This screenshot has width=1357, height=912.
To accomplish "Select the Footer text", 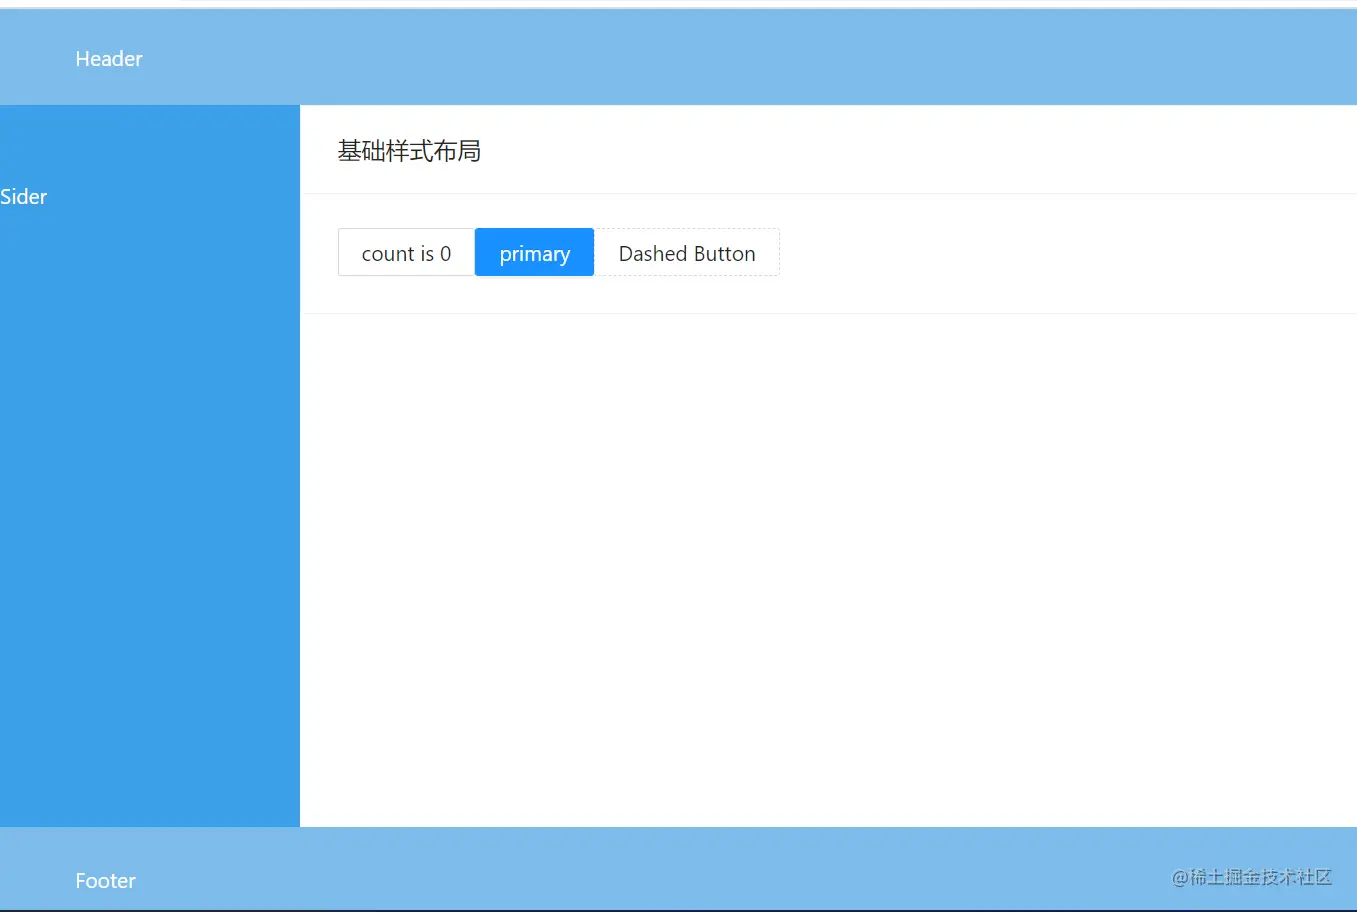I will pos(105,881).
